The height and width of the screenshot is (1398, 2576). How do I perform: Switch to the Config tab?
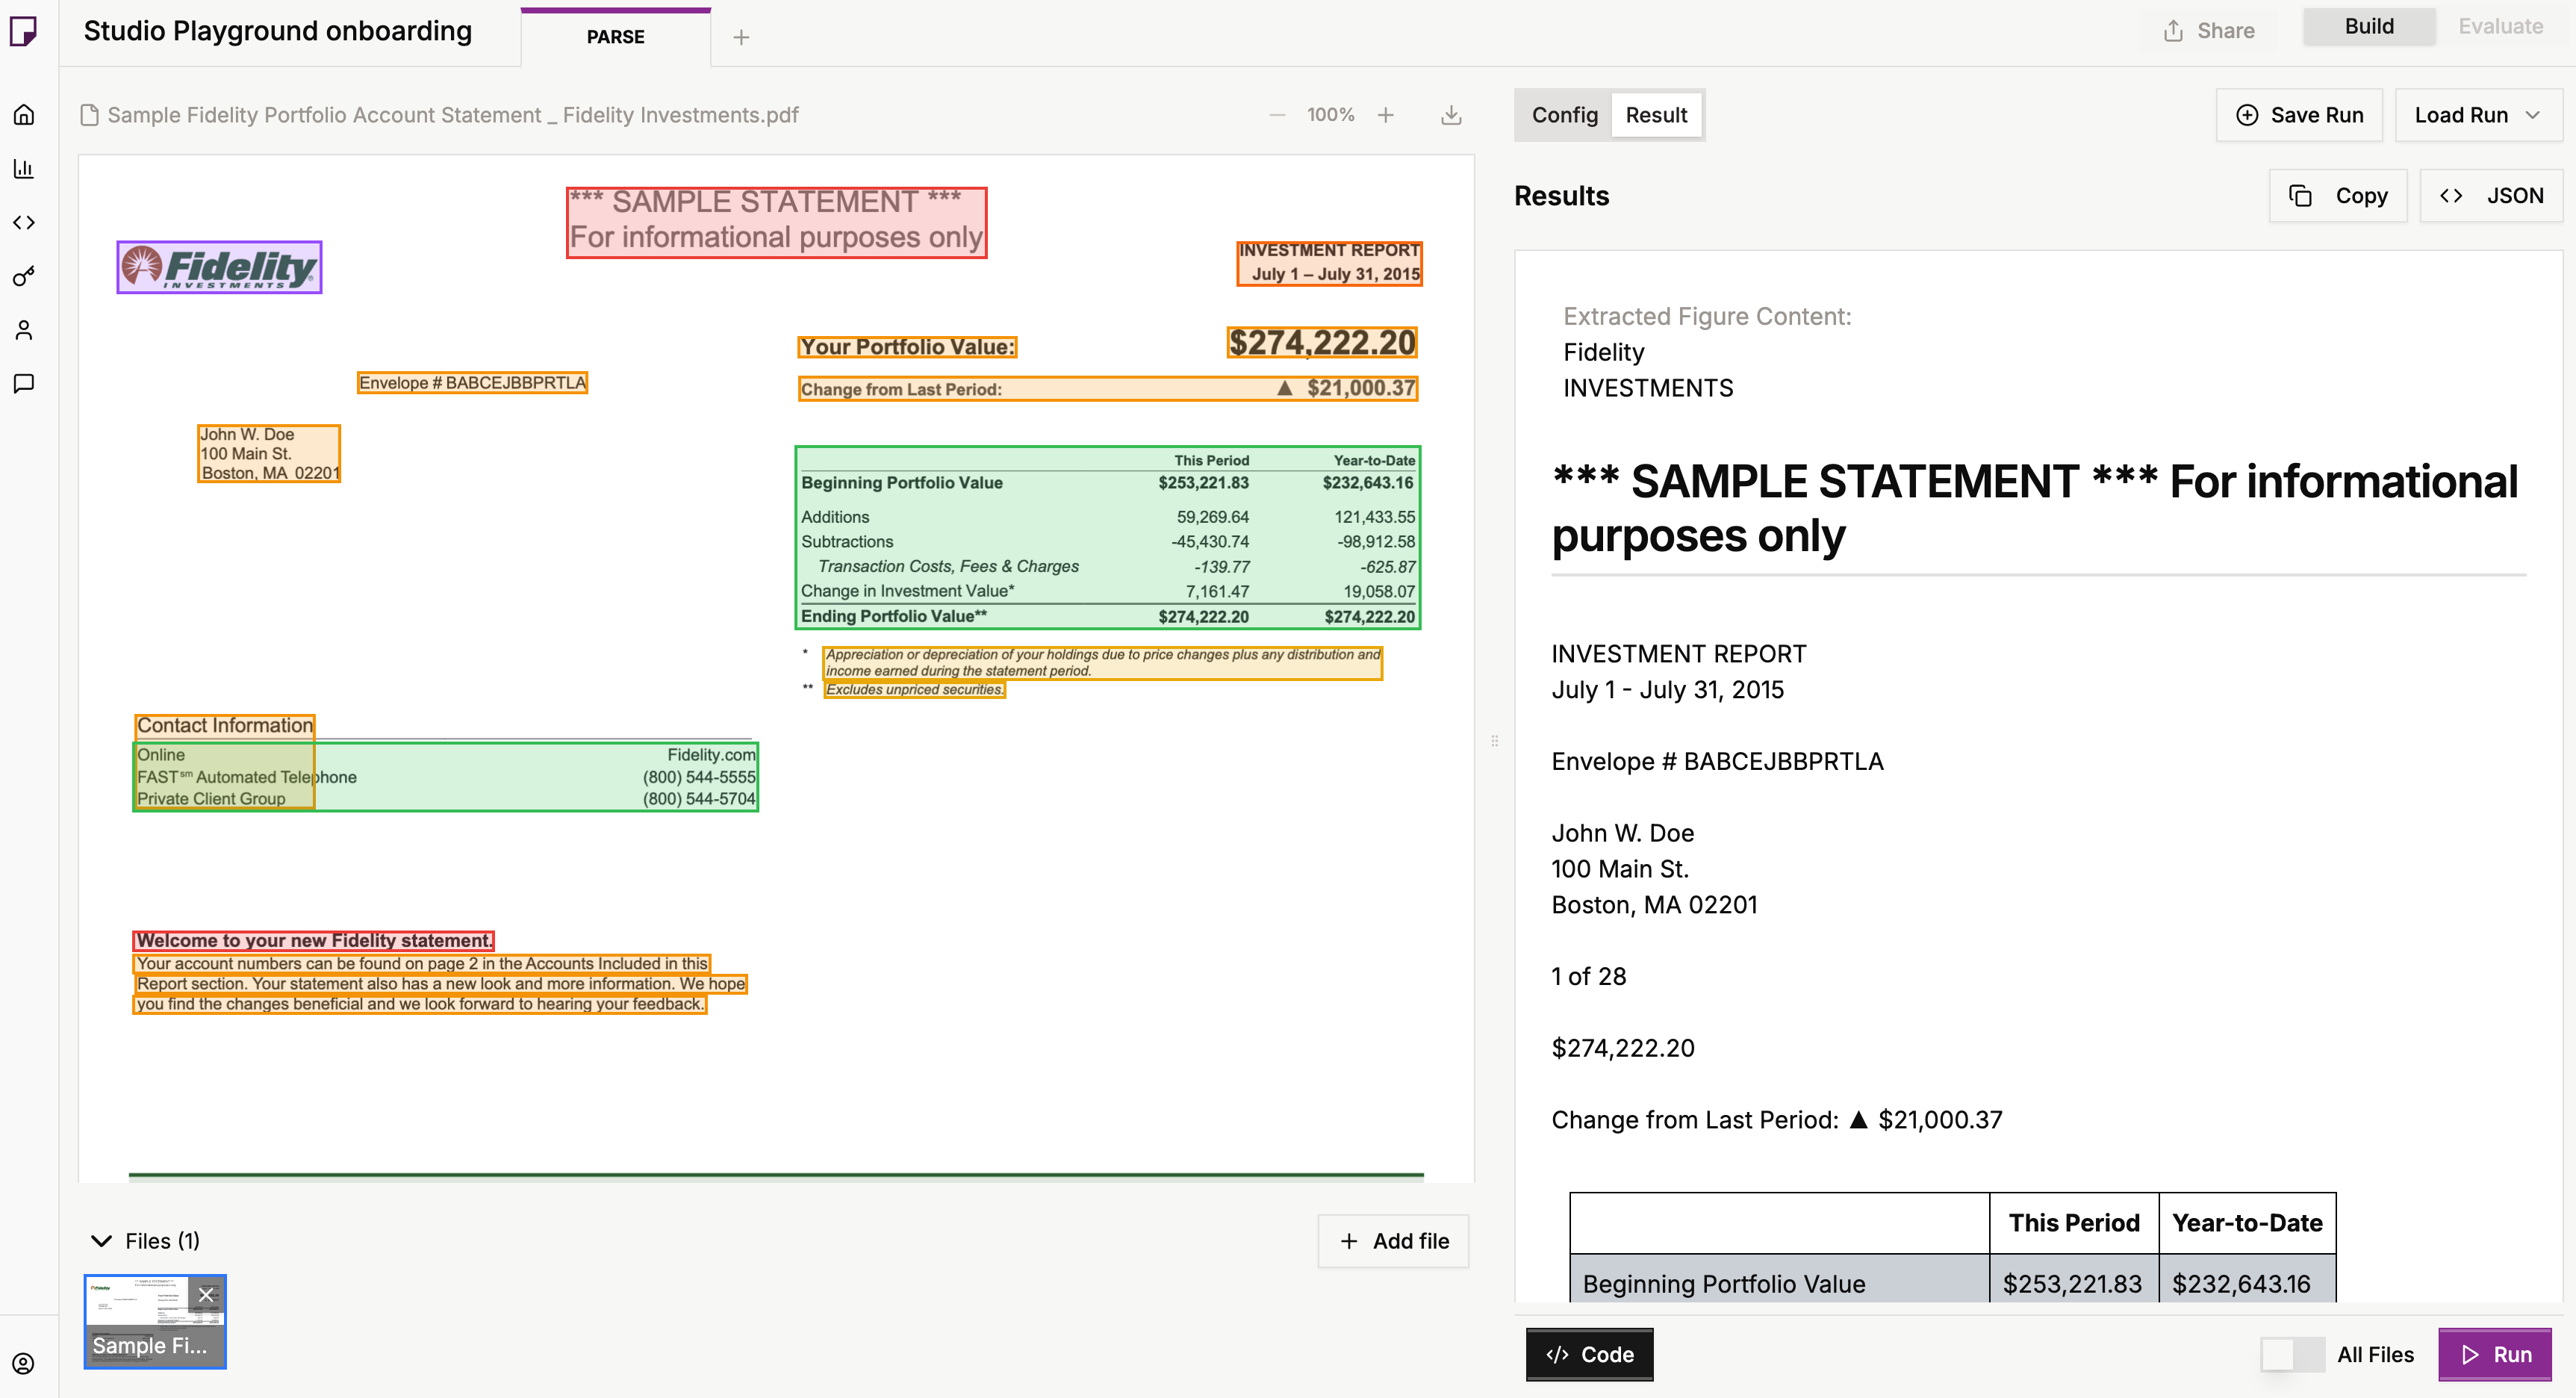pos(1565,115)
